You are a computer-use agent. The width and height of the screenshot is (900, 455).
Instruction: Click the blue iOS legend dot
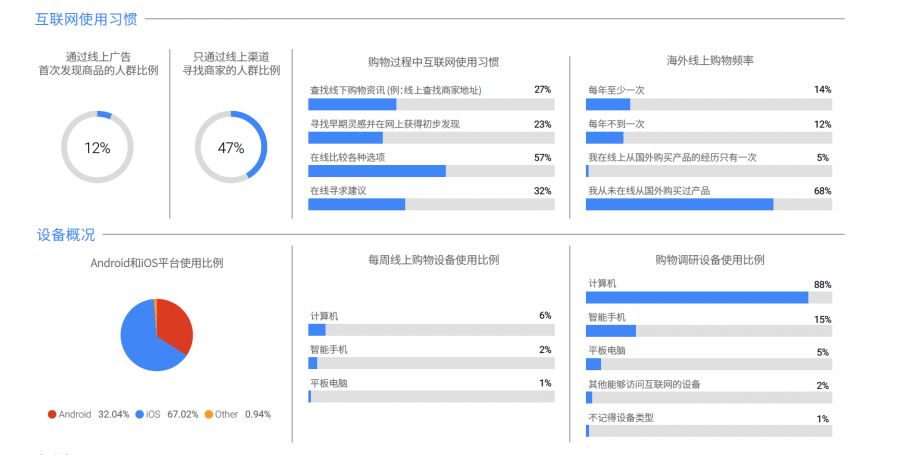(139, 414)
